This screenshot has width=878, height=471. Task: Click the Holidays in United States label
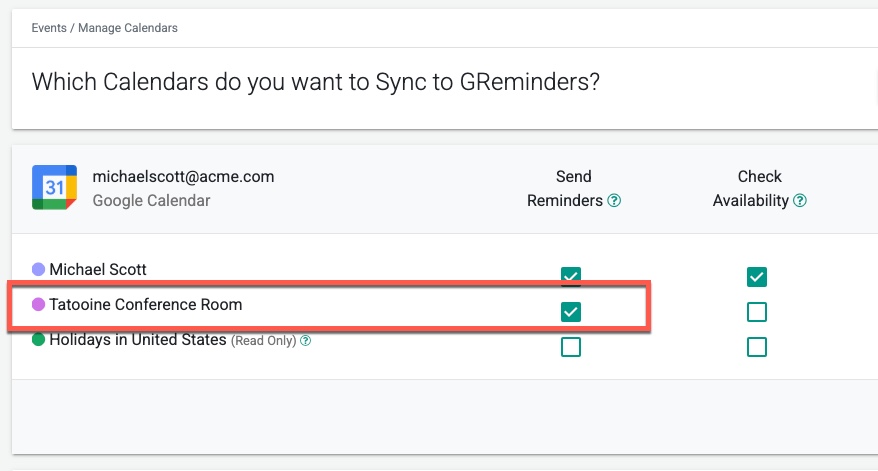pyautogui.click(x=138, y=339)
